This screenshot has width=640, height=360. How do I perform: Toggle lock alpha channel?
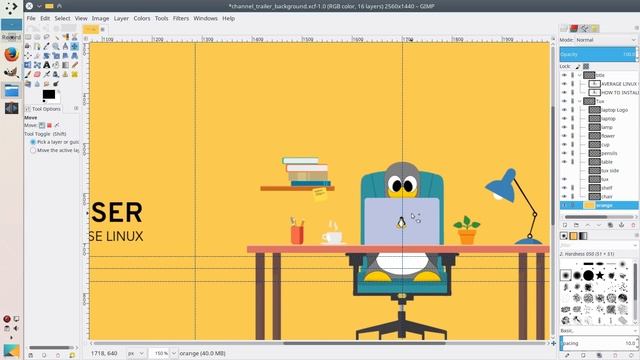pos(586,66)
